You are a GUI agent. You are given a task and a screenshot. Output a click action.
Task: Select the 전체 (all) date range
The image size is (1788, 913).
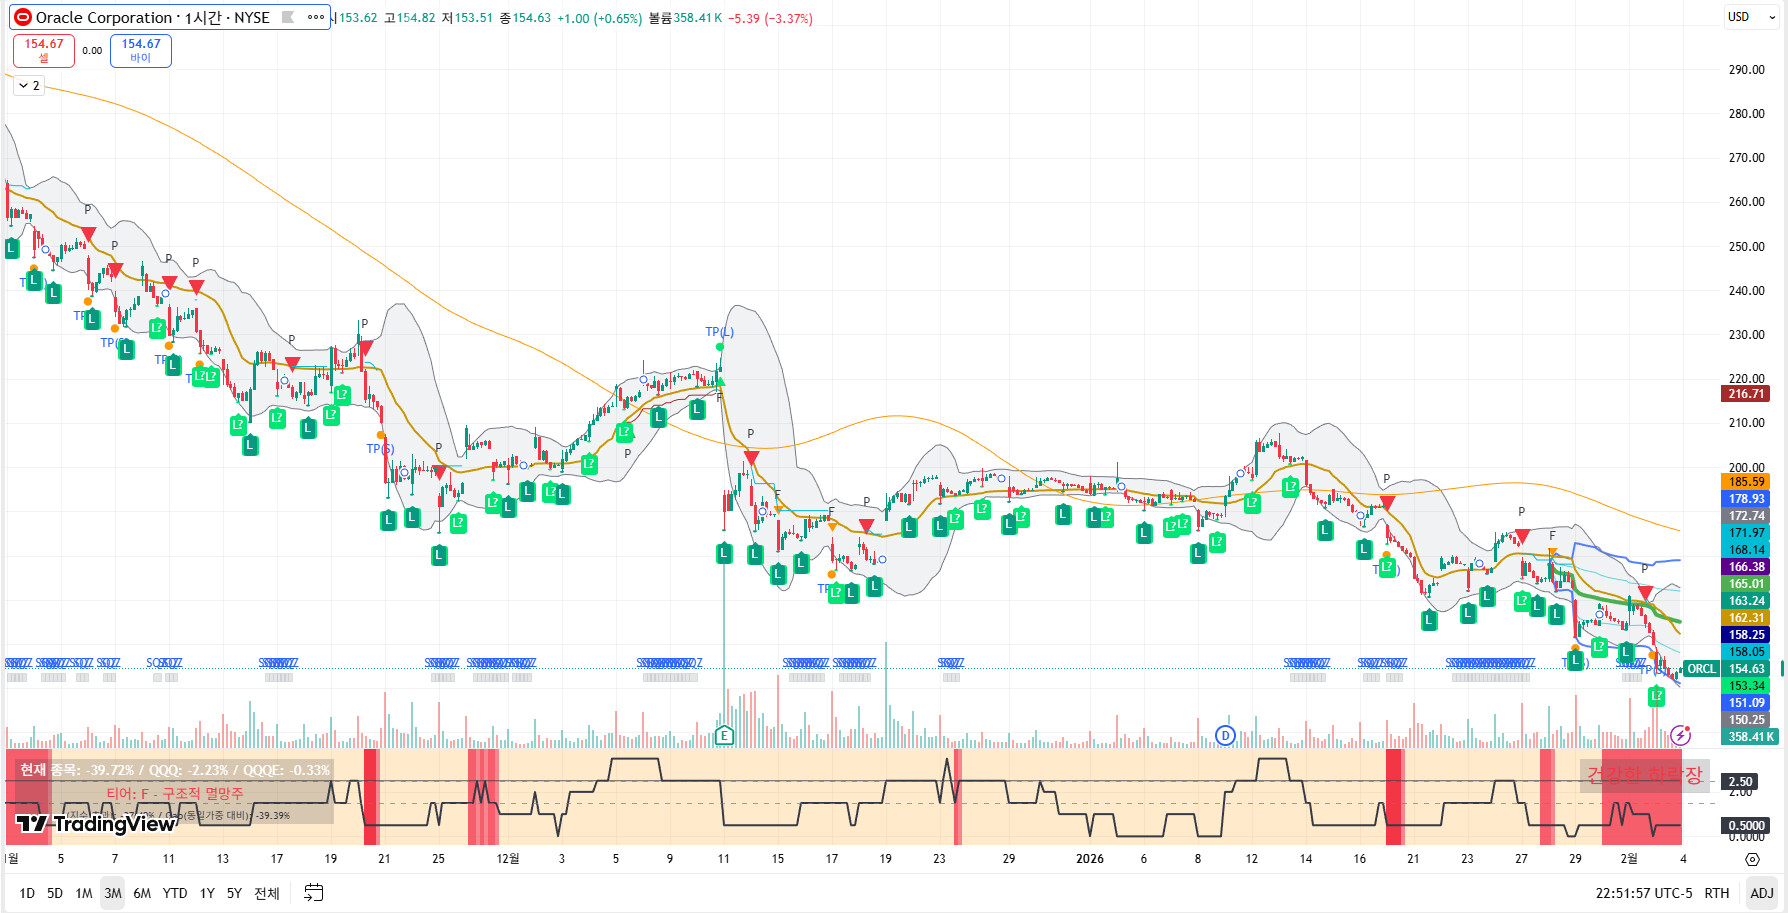coord(267,893)
